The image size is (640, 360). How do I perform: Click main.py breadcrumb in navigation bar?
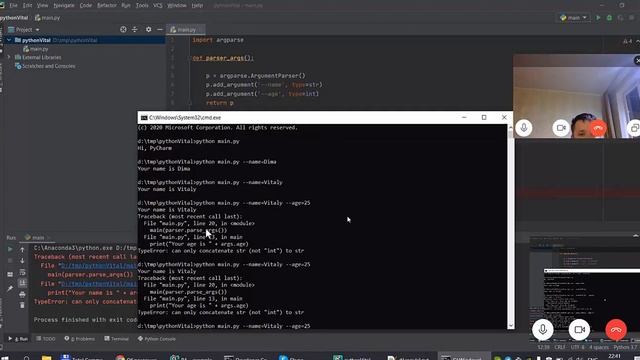tap(47, 18)
